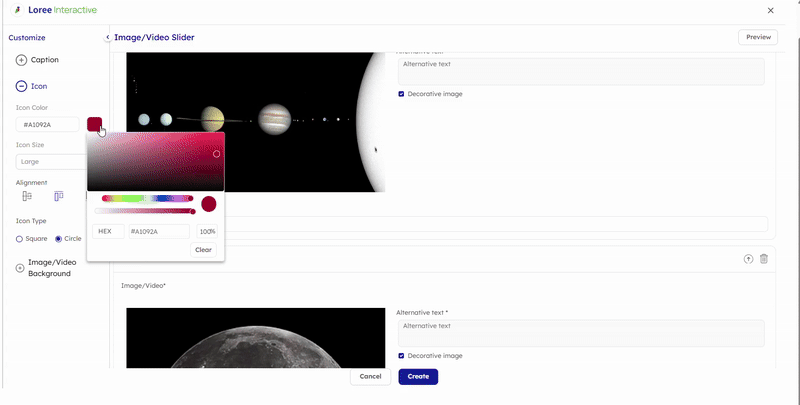Screen dimensions: 800x405
Task: Delete the slide with trash icon
Action: point(764,259)
